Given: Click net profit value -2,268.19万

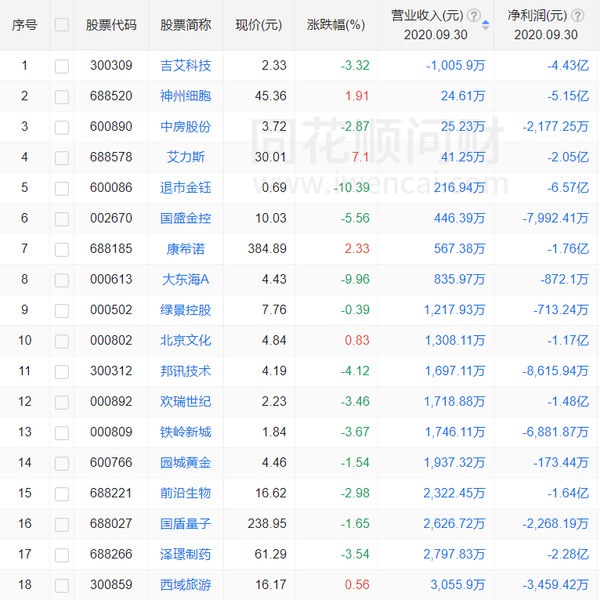Looking at the screenshot, I should [x=556, y=524].
